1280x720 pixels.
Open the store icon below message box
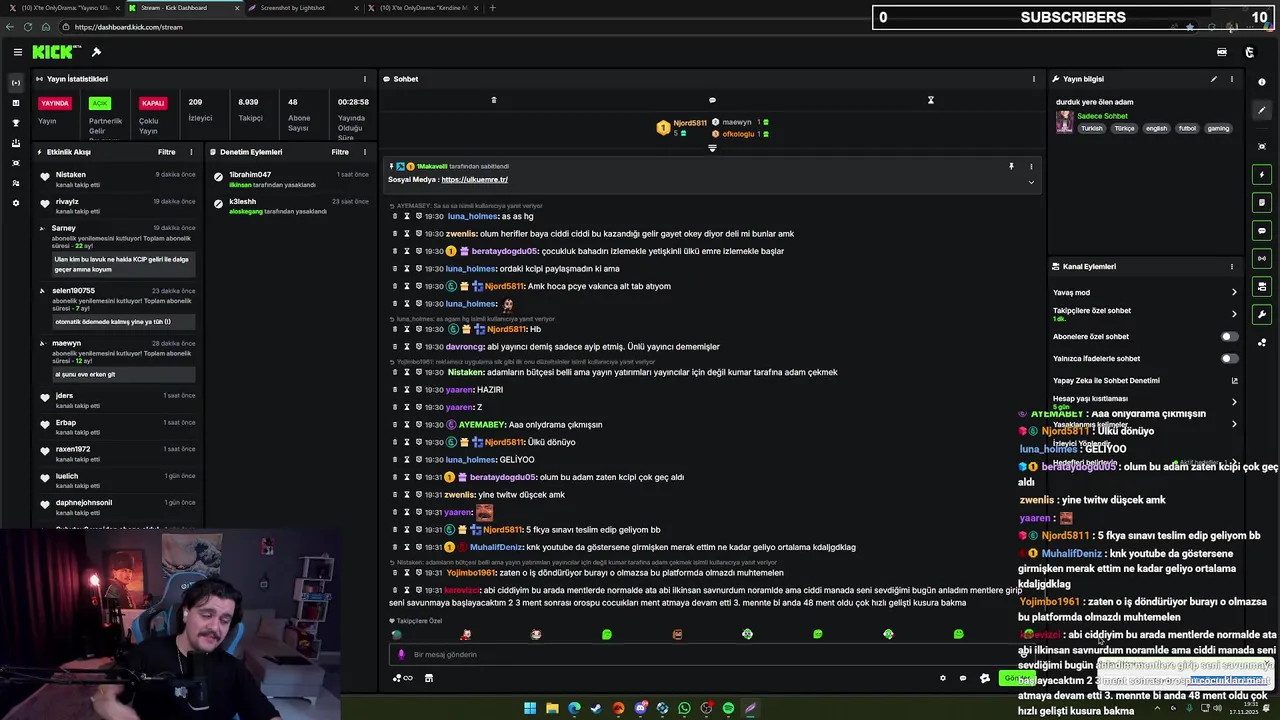[x=429, y=678]
